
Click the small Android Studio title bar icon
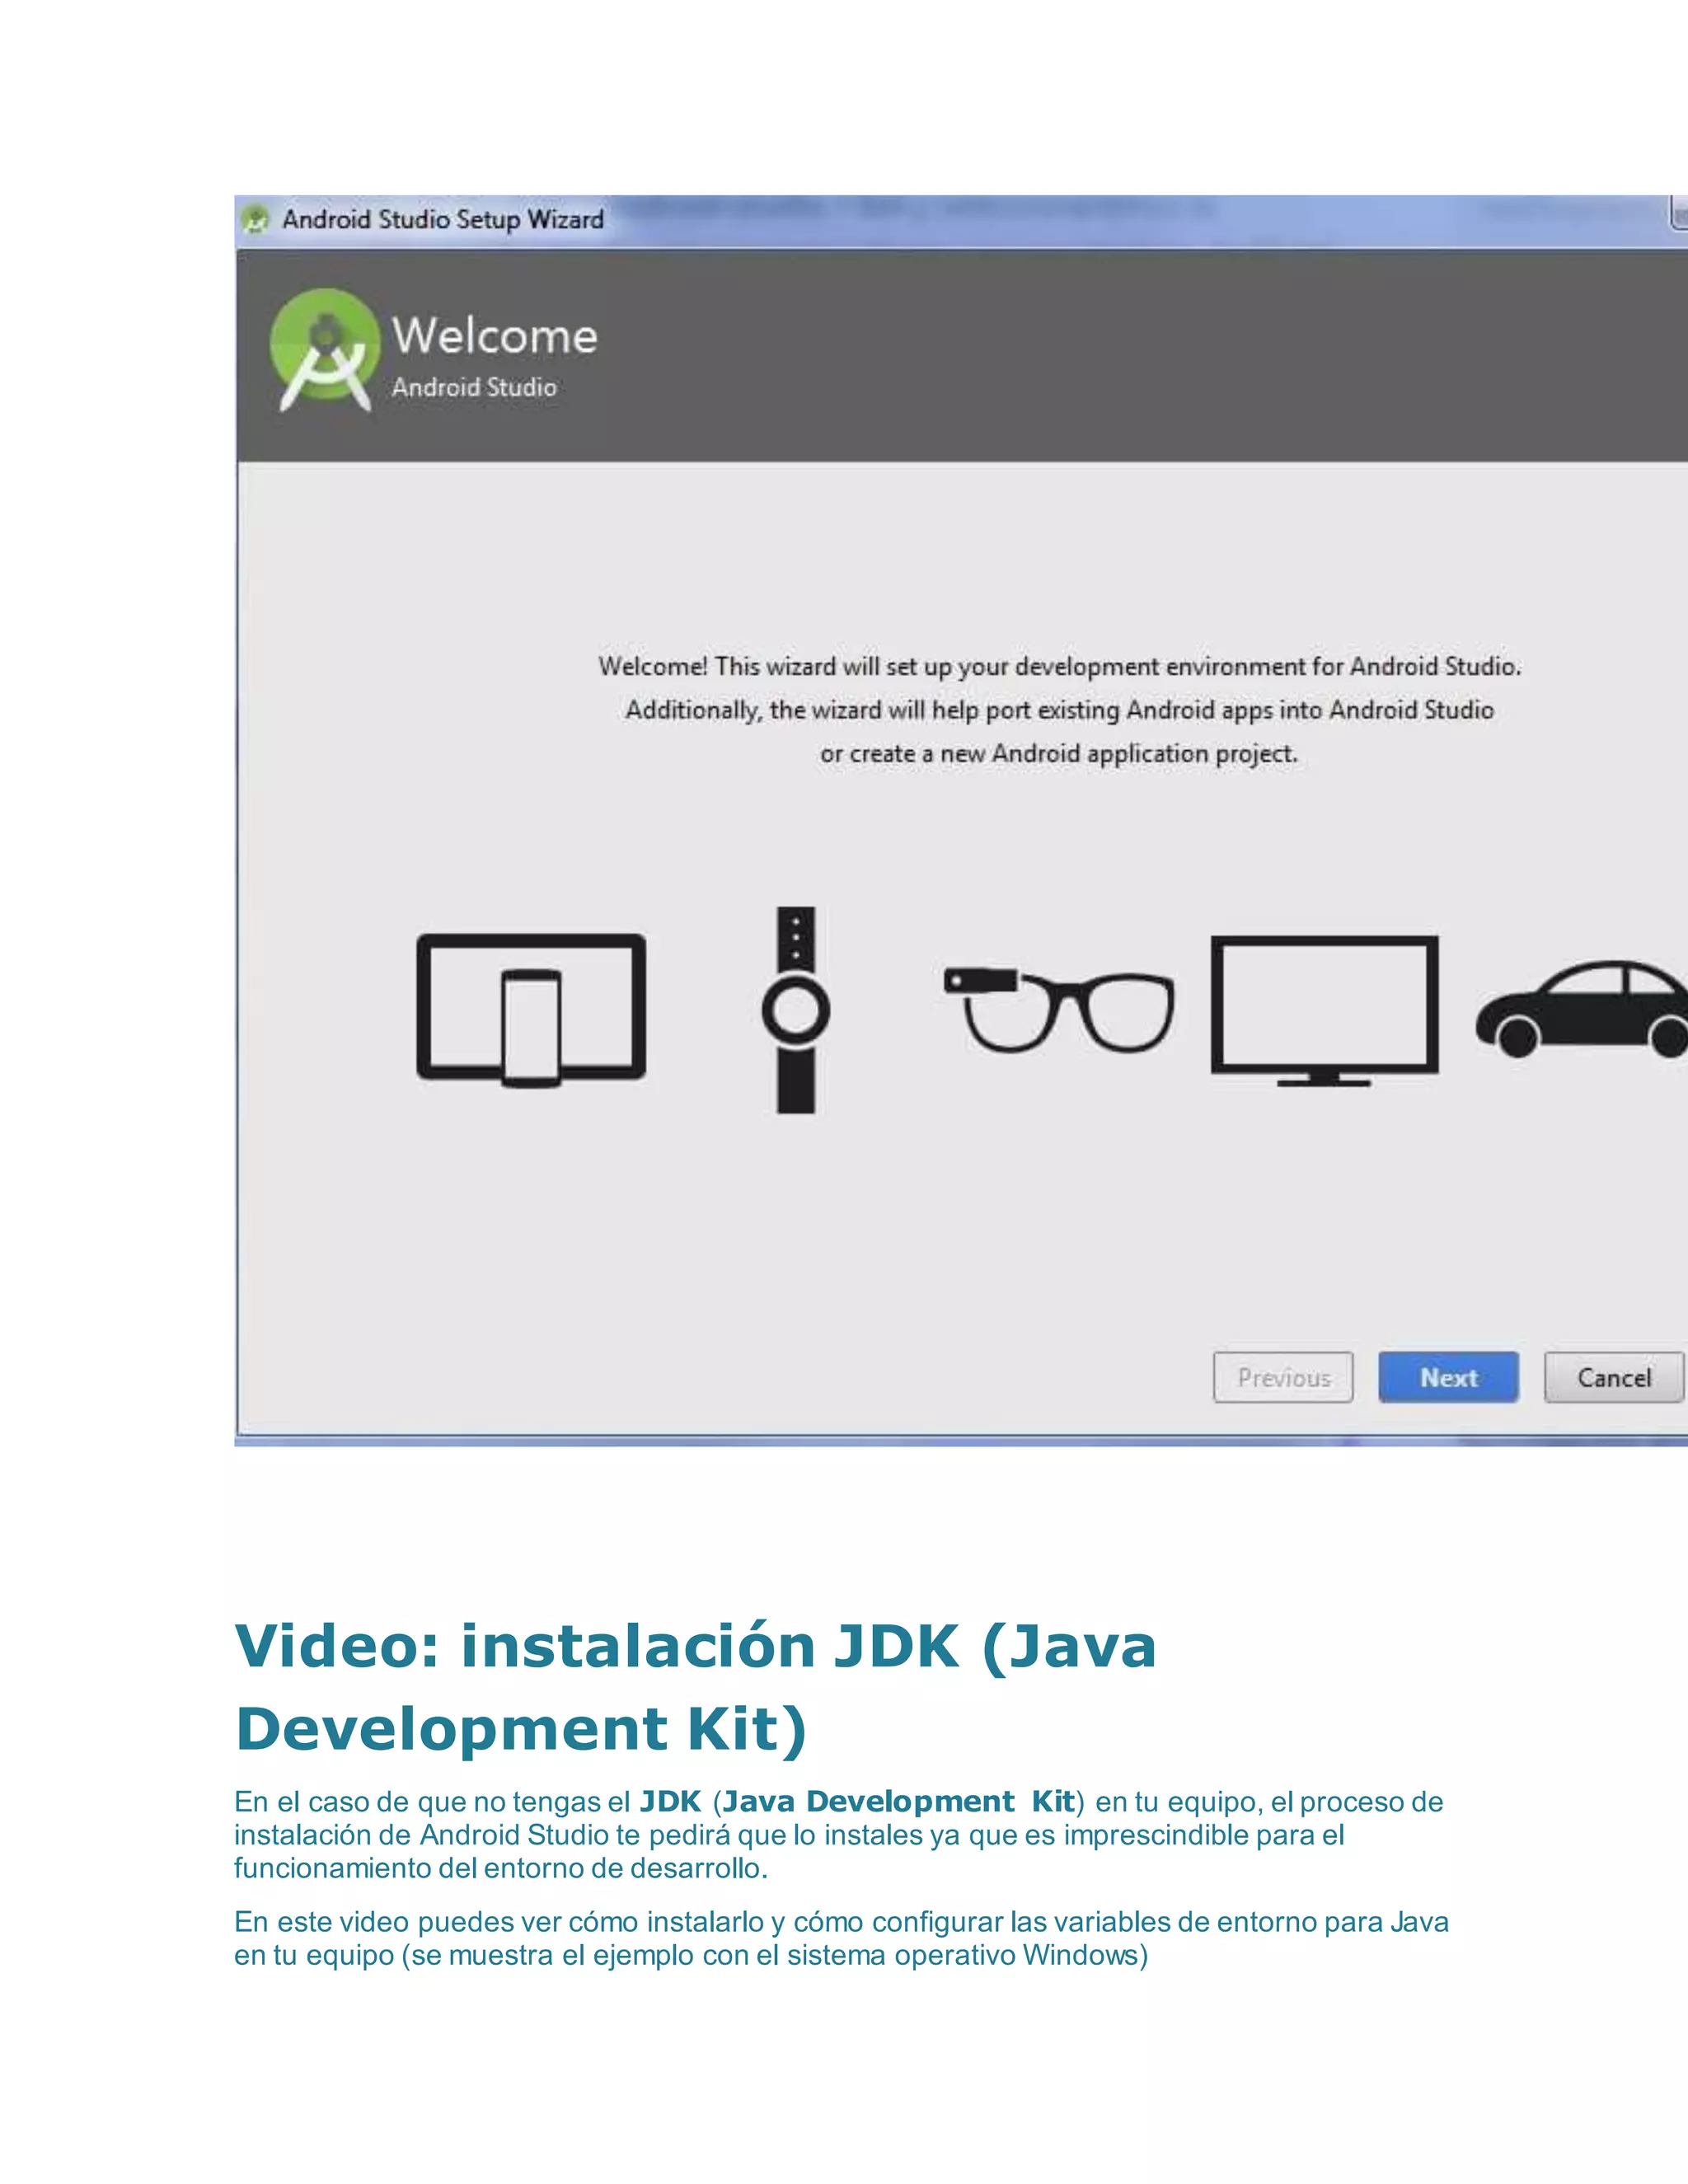point(256,219)
